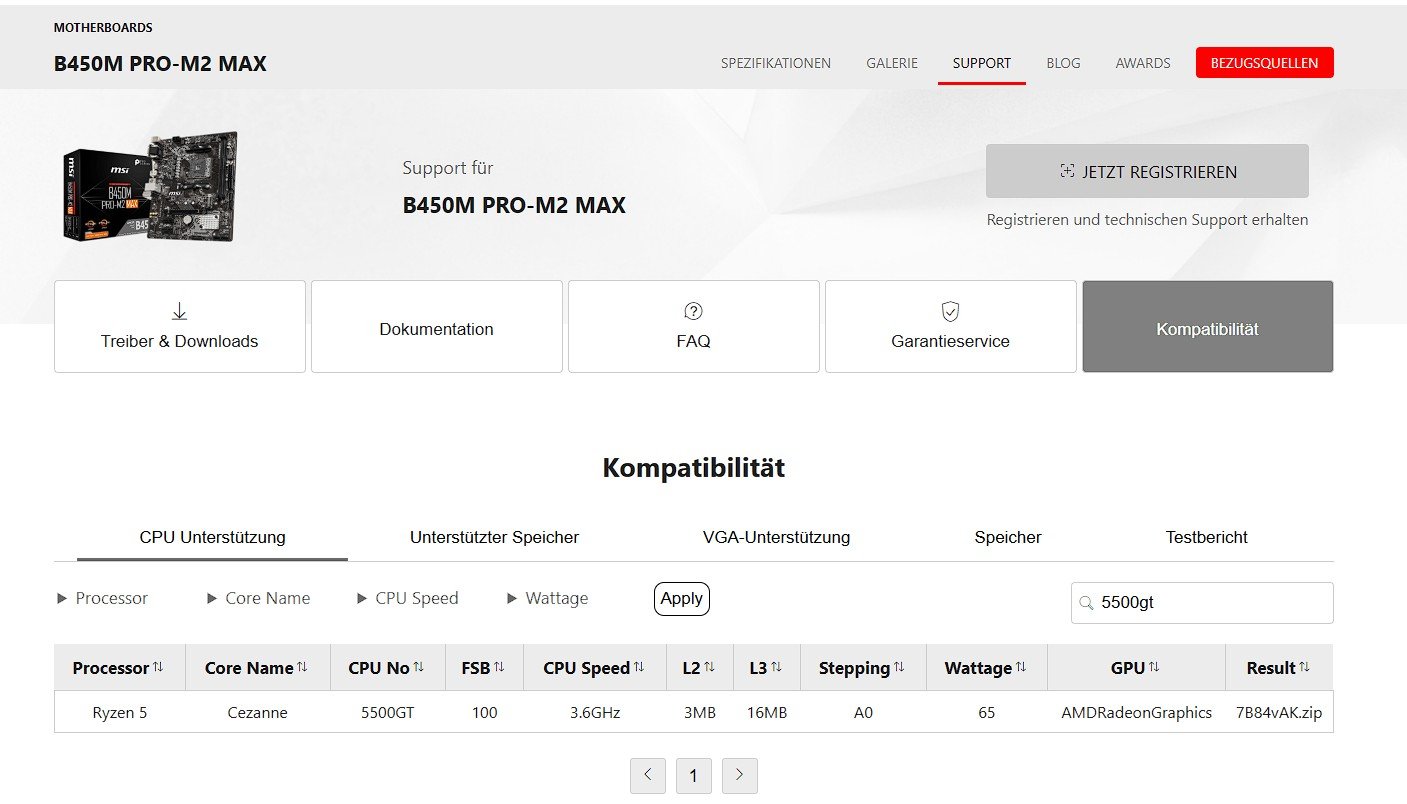
Task: Sort by the Core Name column
Action: (257, 667)
